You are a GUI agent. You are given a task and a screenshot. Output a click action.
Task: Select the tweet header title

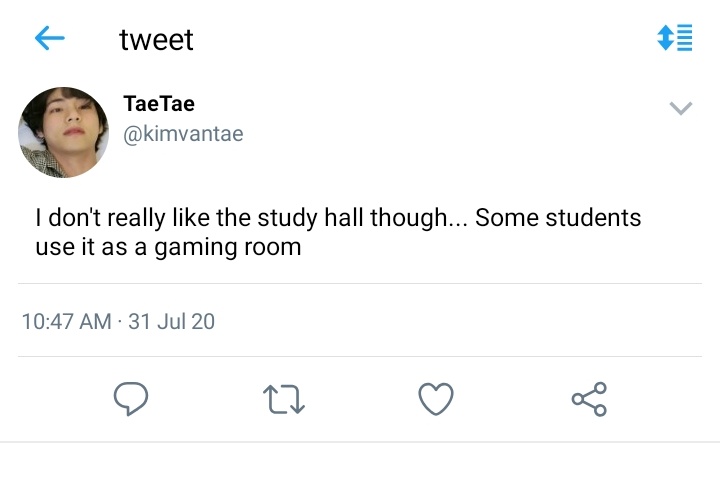tap(156, 39)
